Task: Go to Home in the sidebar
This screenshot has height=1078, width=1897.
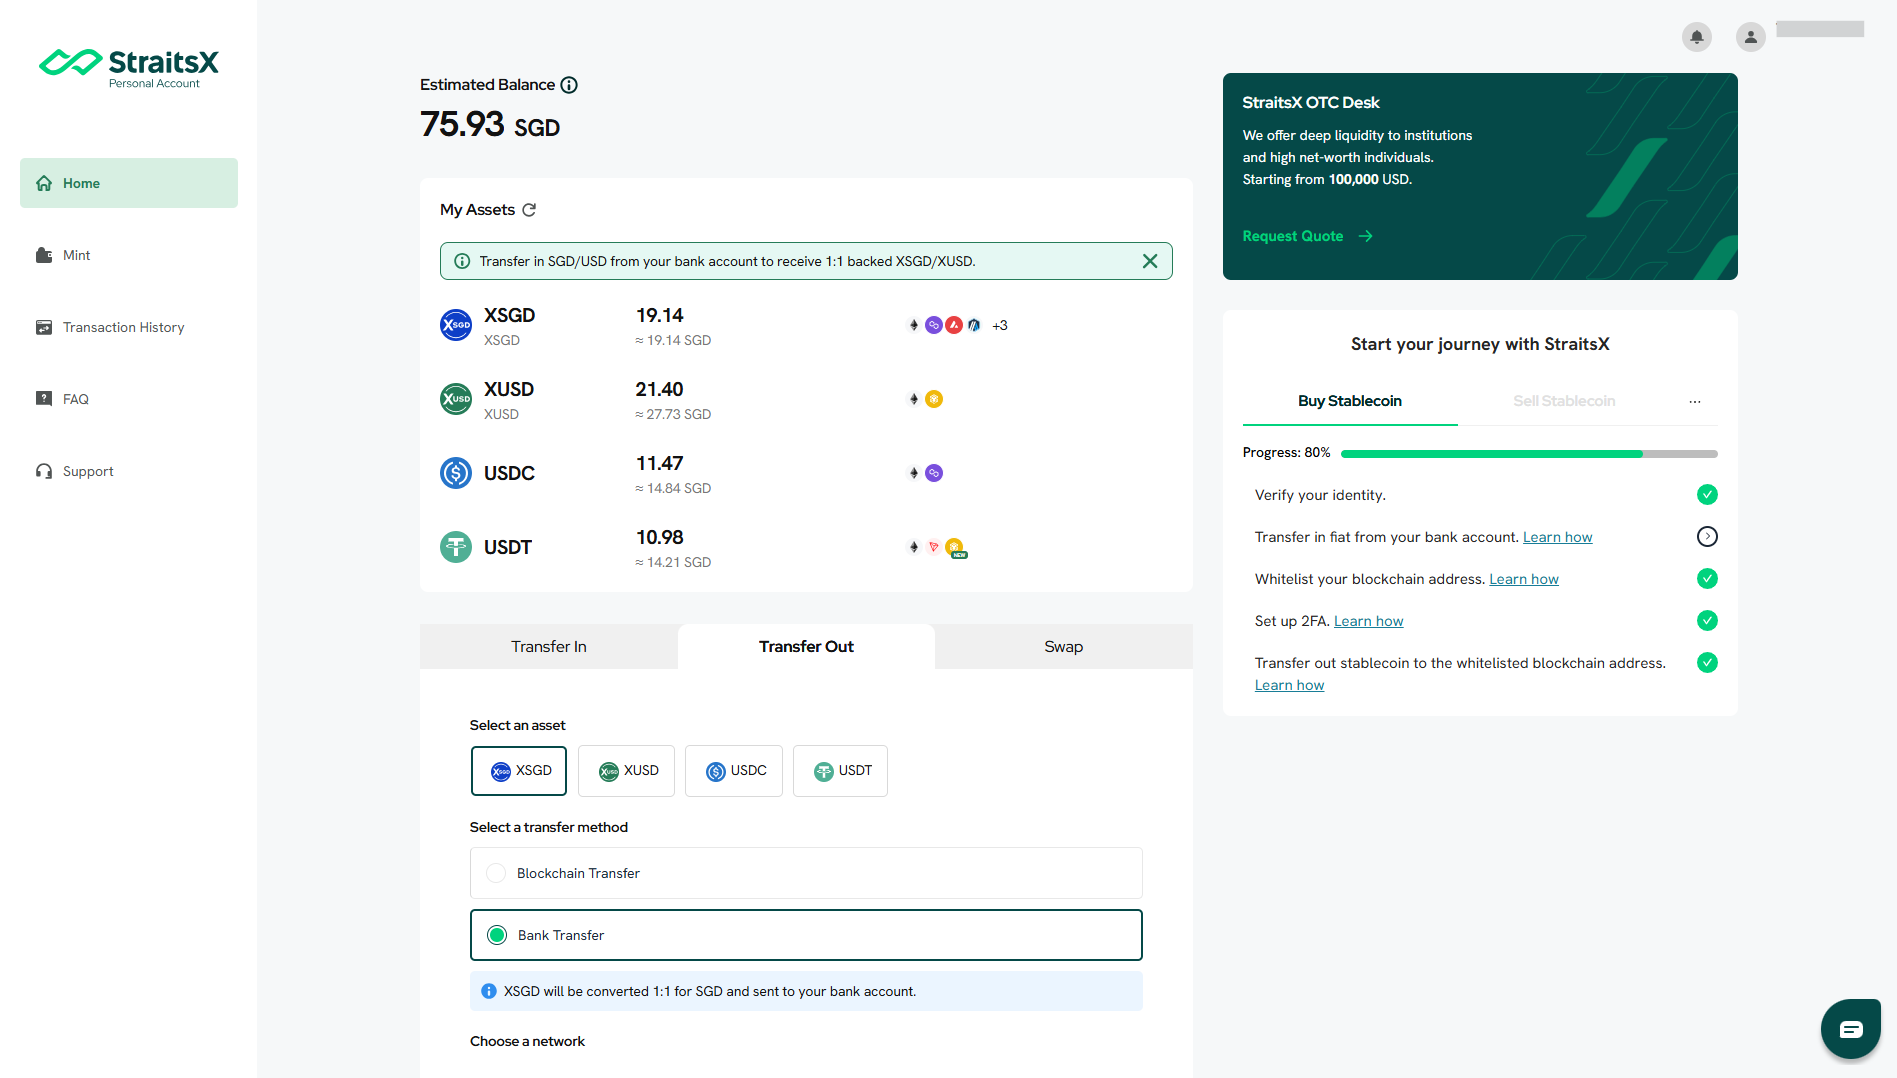Action: [129, 183]
